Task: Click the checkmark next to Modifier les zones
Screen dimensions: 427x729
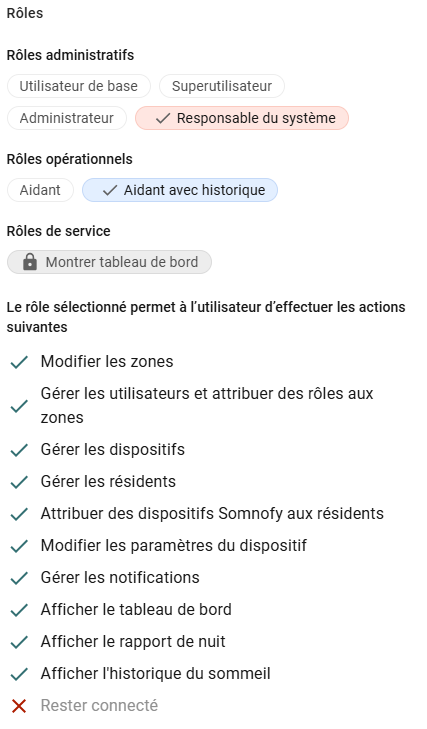Action: tap(19, 362)
